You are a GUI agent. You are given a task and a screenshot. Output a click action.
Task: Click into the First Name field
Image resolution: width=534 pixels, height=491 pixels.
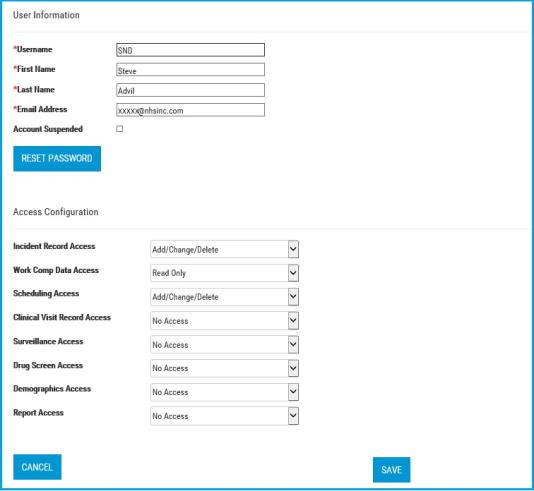[190, 70]
